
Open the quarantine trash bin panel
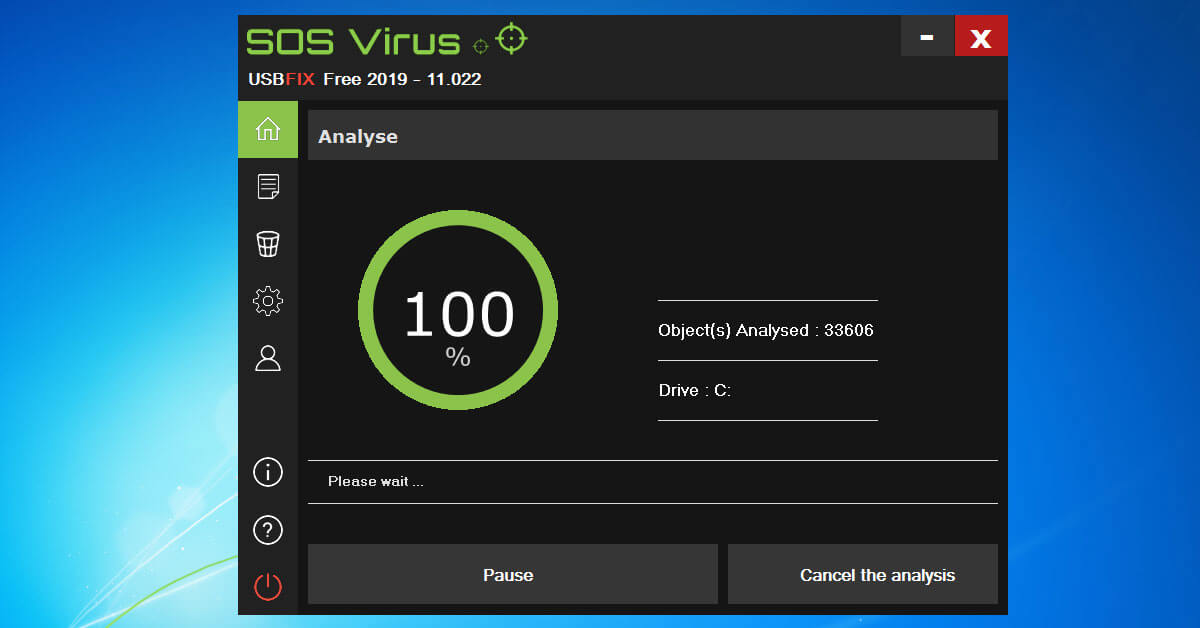(267, 243)
